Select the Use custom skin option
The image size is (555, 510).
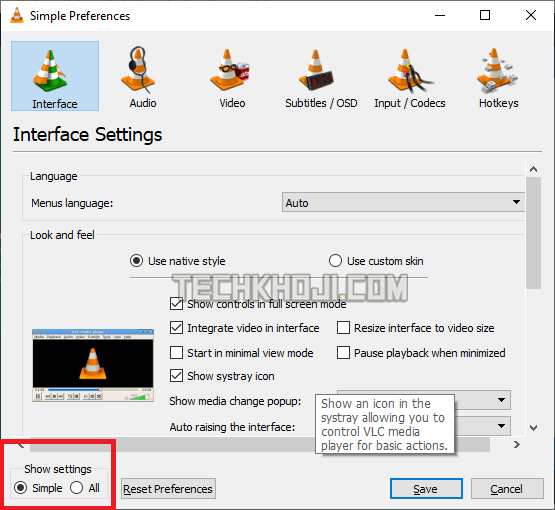[x=335, y=261]
